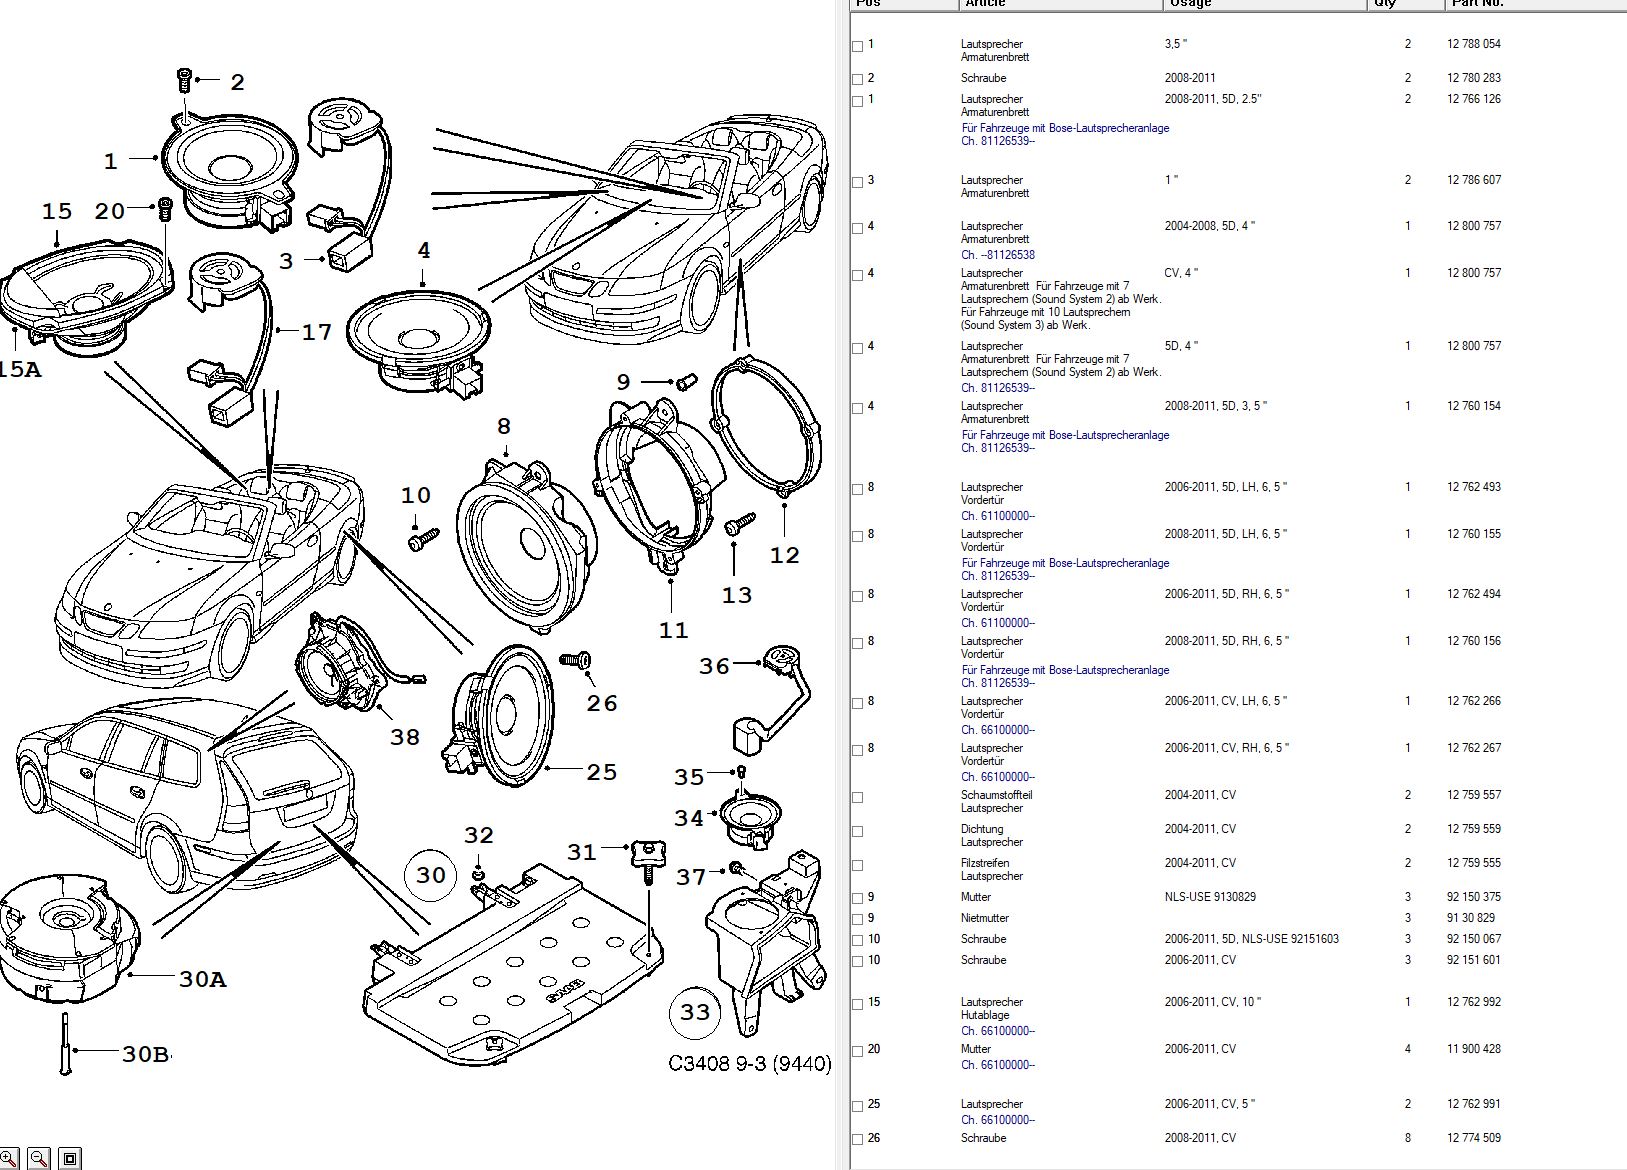The image size is (1627, 1170).
Task: Select the Nietmutter row checkbox
Action: pos(857,920)
